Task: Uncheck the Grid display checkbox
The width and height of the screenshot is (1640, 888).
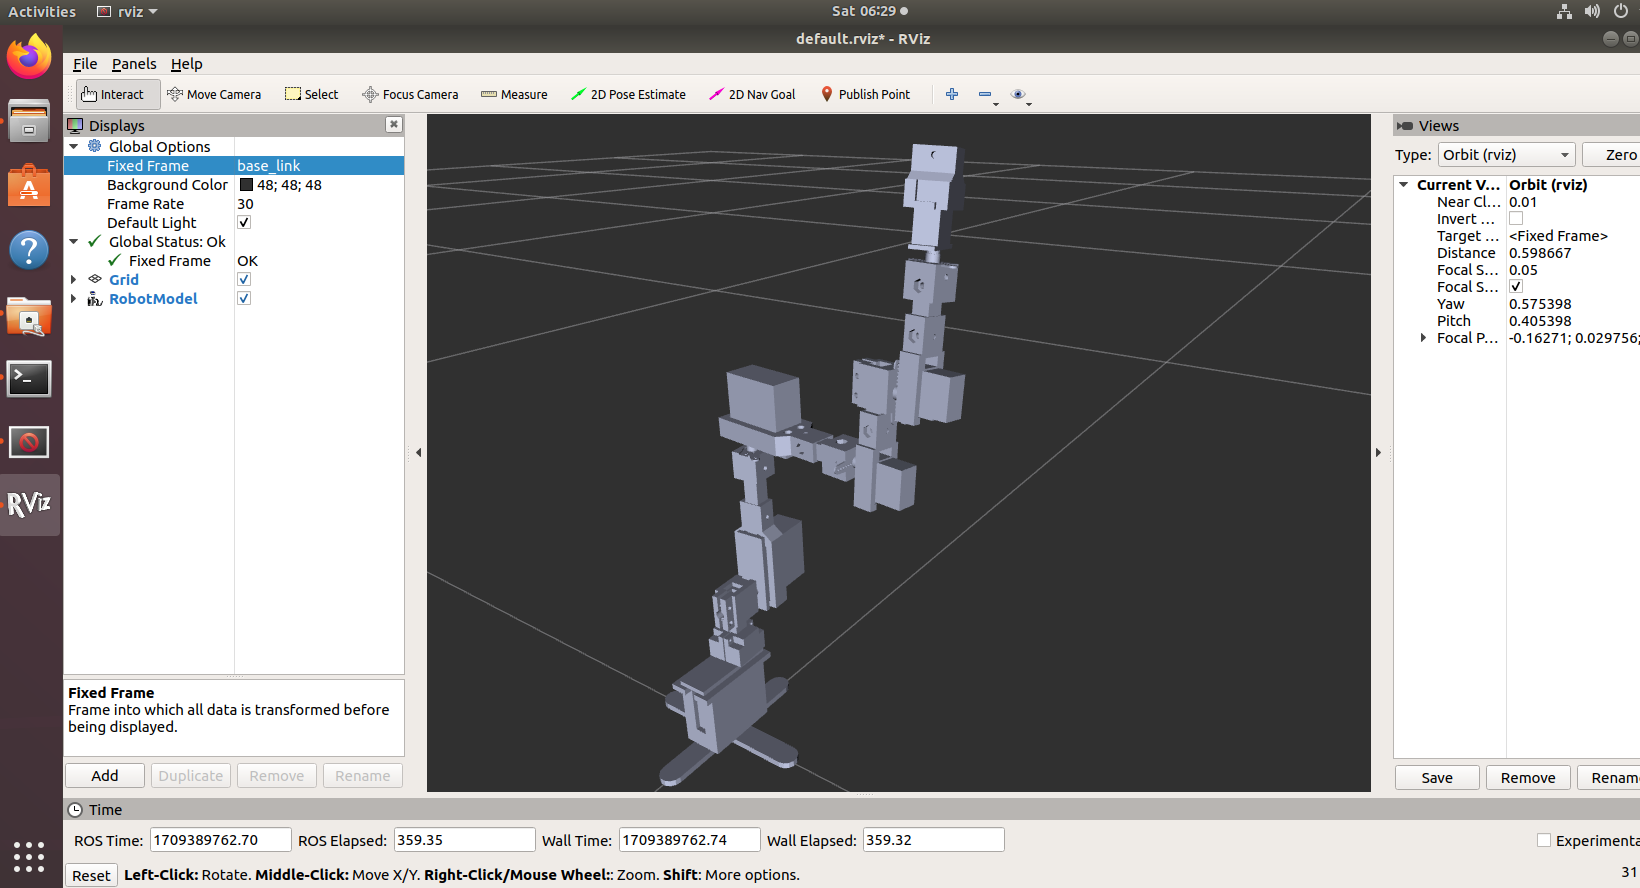Action: pyautogui.click(x=244, y=279)
